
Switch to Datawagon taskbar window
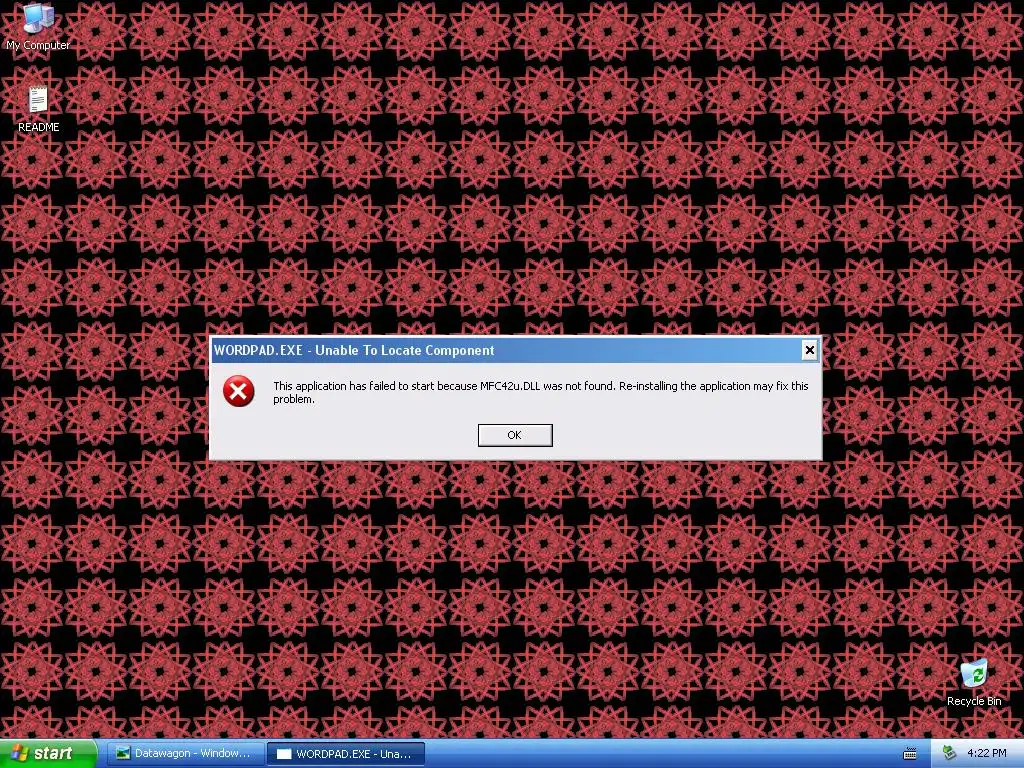(x=185, y=754)
